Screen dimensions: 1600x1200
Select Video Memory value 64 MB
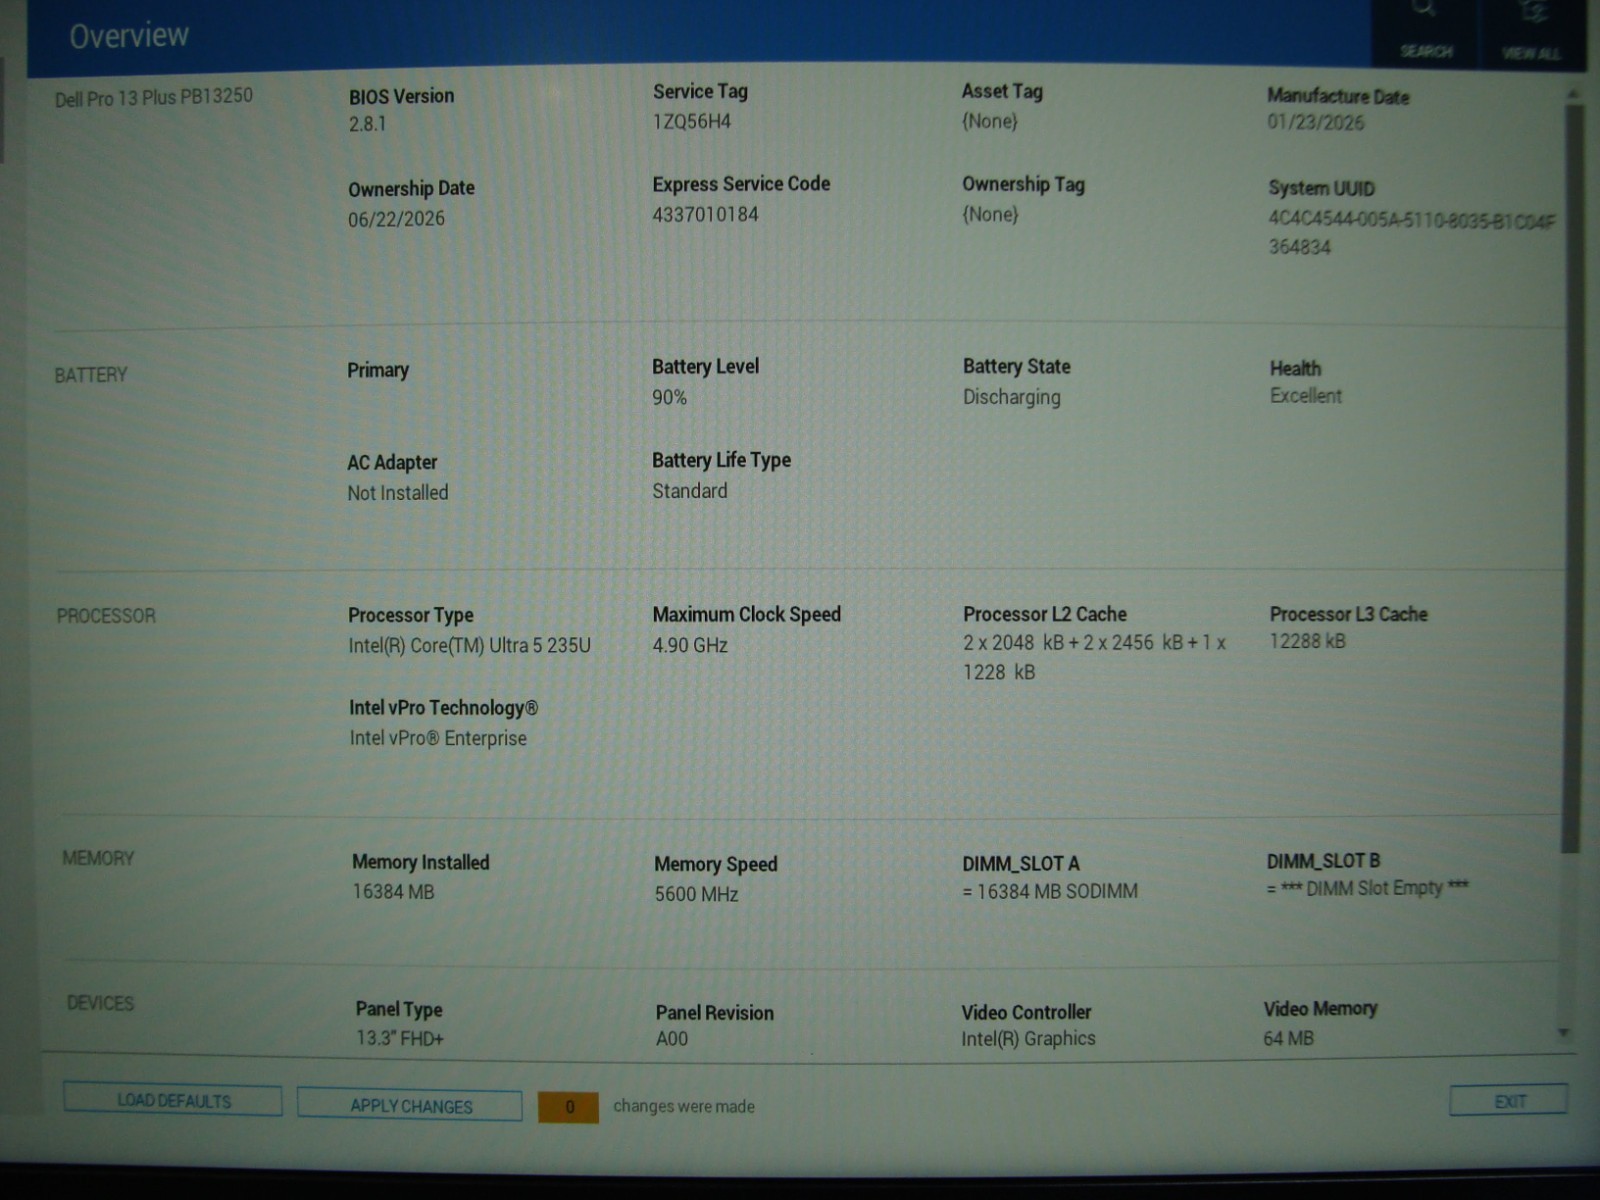click(x=1288, y=1038)
